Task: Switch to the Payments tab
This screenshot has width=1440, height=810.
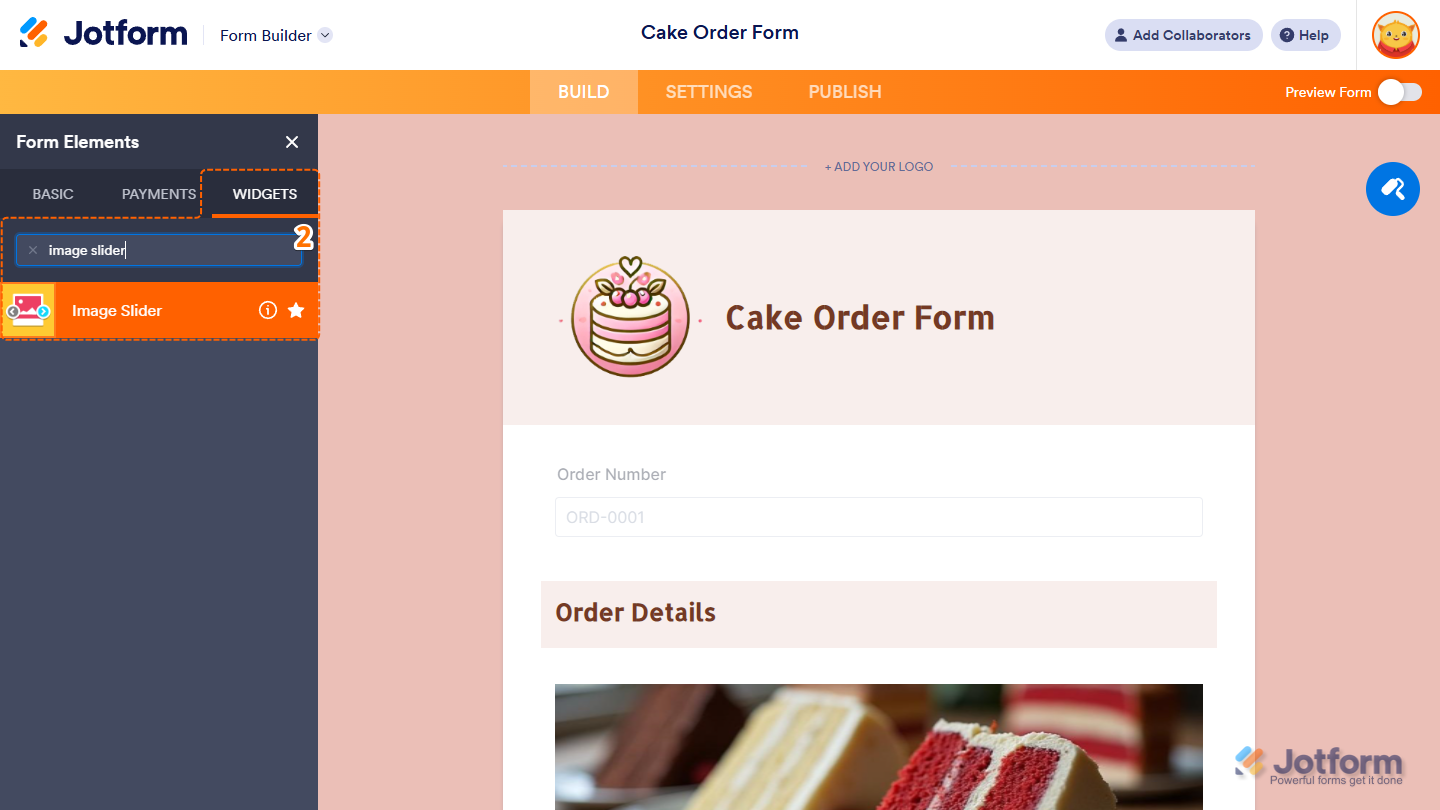Action: pos(159,194)
